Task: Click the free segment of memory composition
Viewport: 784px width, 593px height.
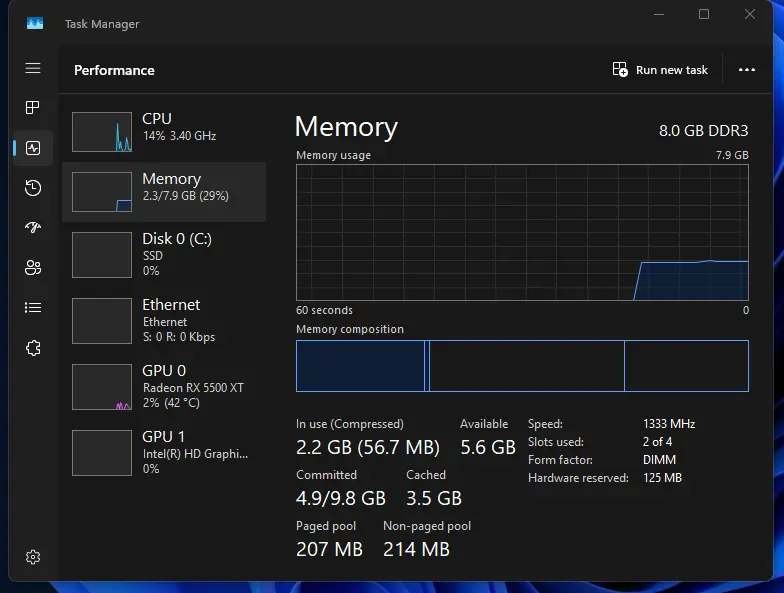Action: [x=686, y=366]
